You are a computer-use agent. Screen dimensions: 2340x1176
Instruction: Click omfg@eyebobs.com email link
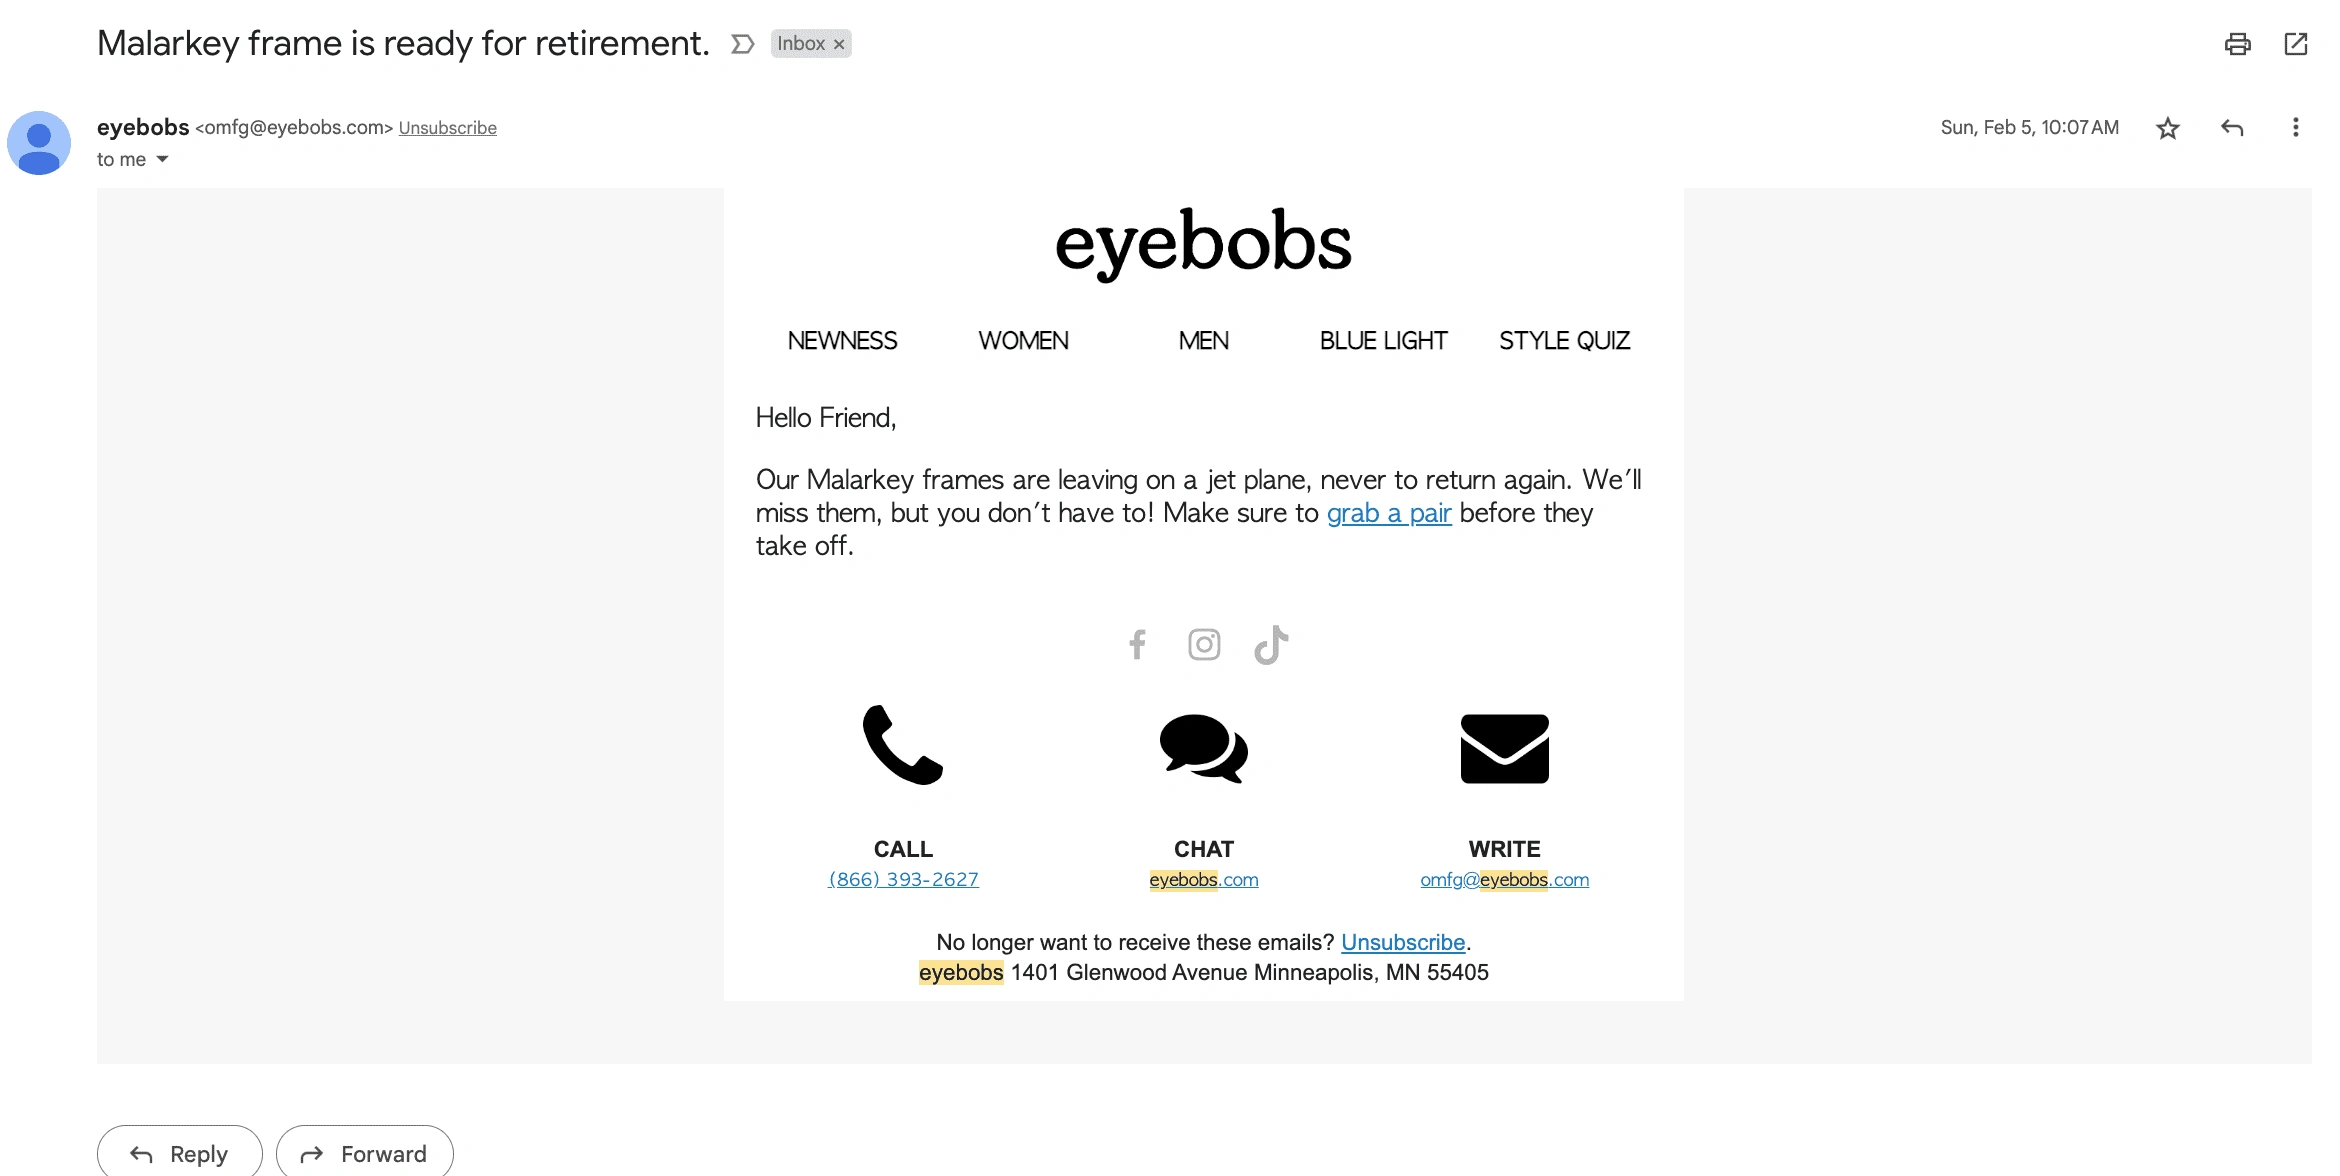pos(1504,880)
